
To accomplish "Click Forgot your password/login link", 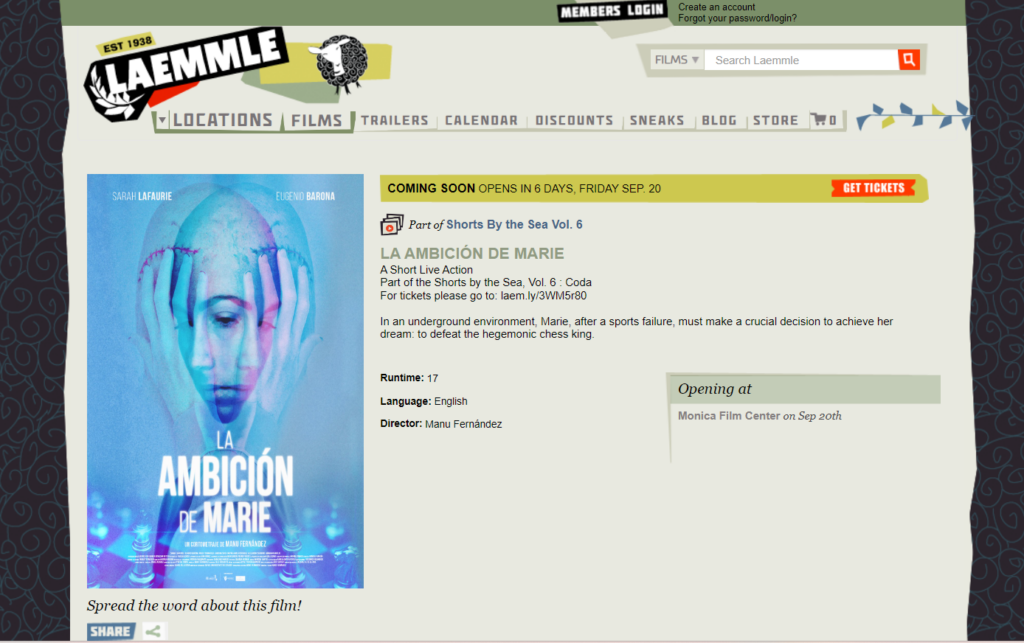I will [x=737, y=18].
